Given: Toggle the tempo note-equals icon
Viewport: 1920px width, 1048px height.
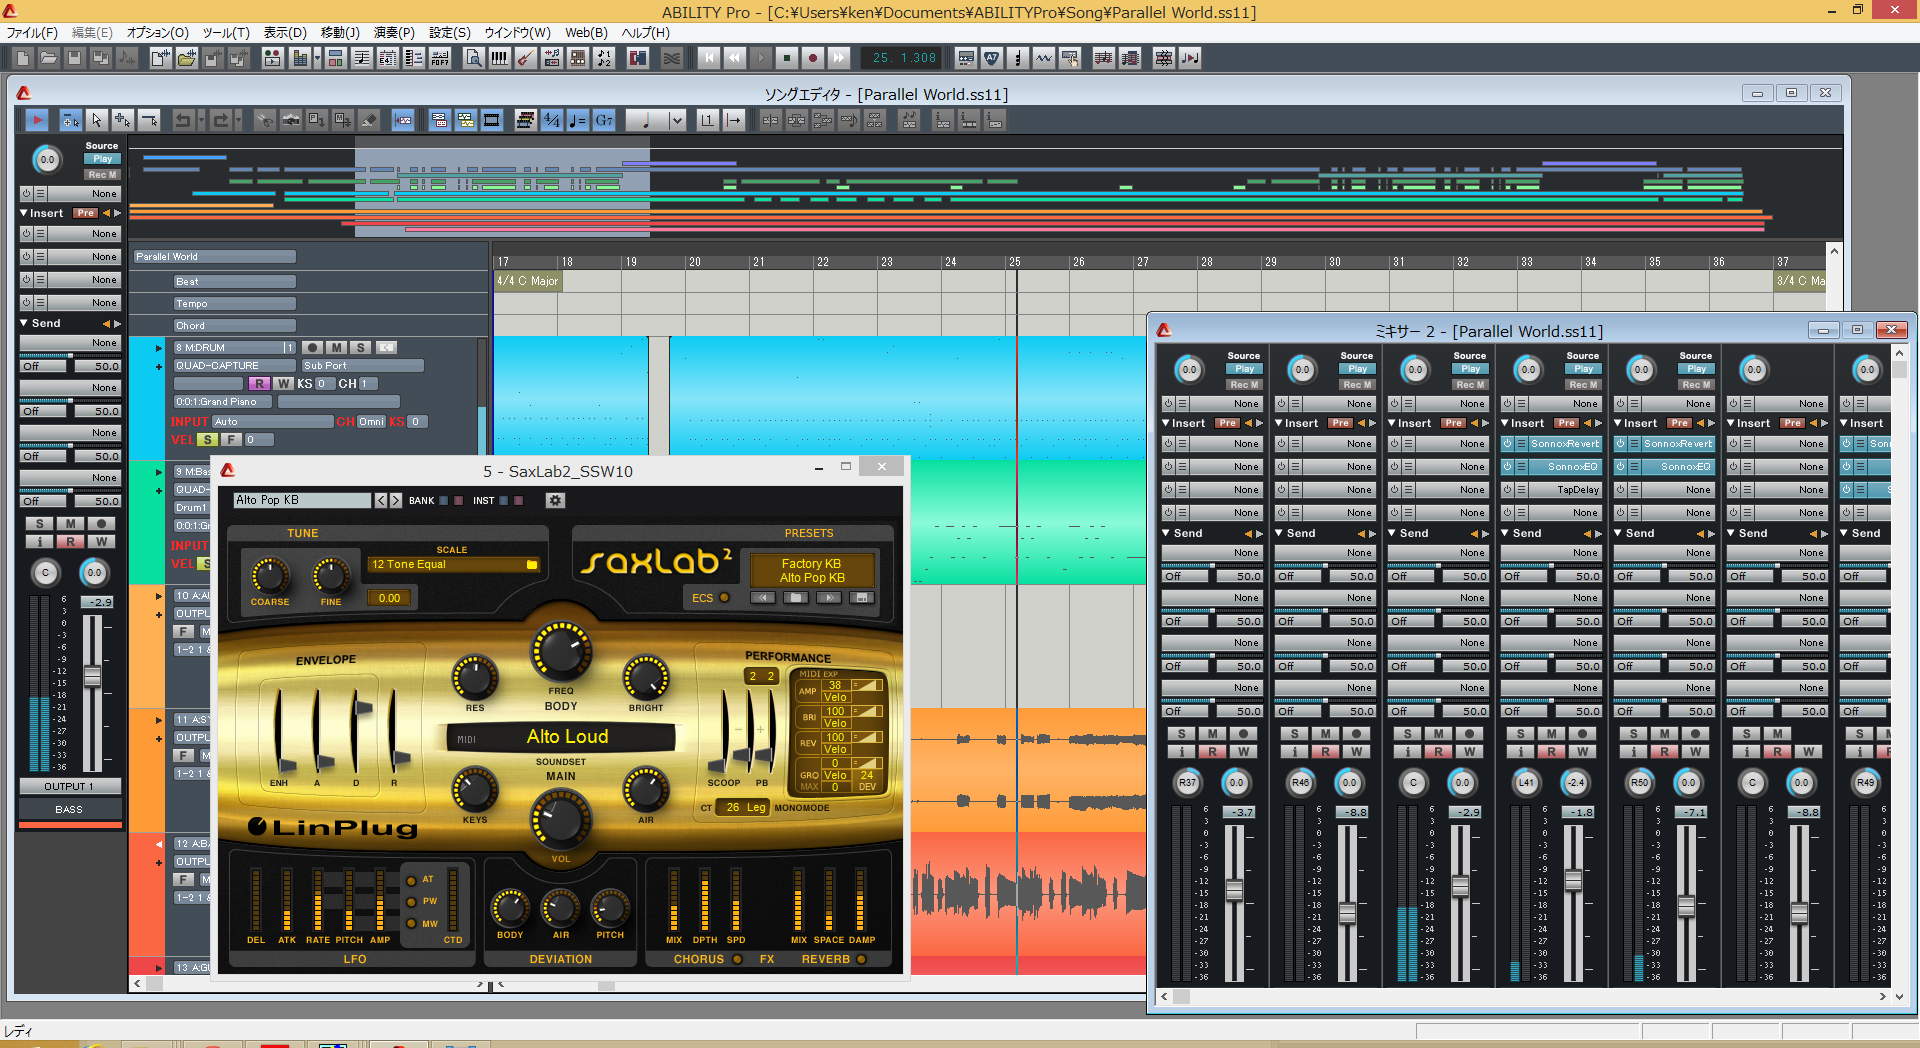Looking at the screenshot, I should coord(578,120).
